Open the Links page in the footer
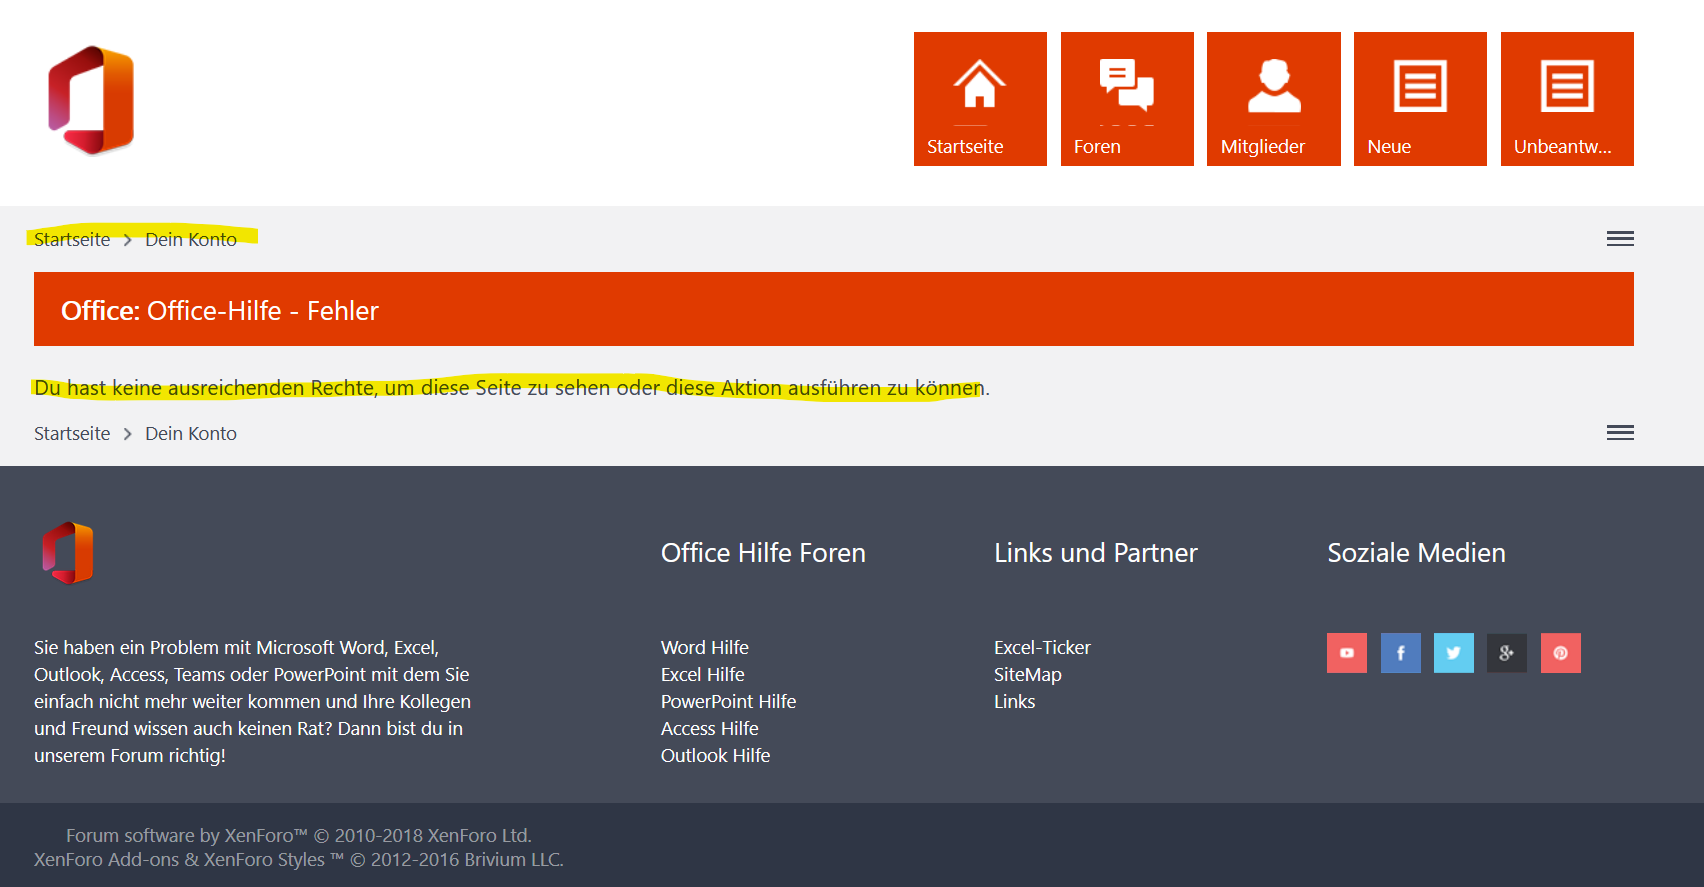Screen dimensions: 1704x887 (x=1015, y=701)
